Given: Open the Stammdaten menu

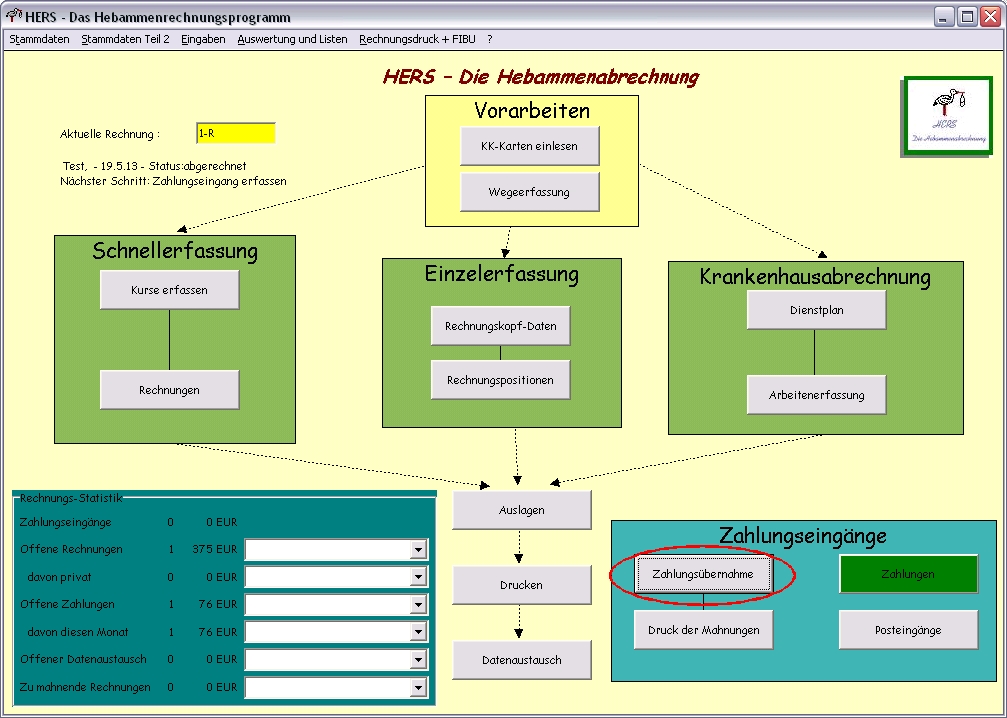Looking at the screenshot, I should coord(39,39).
